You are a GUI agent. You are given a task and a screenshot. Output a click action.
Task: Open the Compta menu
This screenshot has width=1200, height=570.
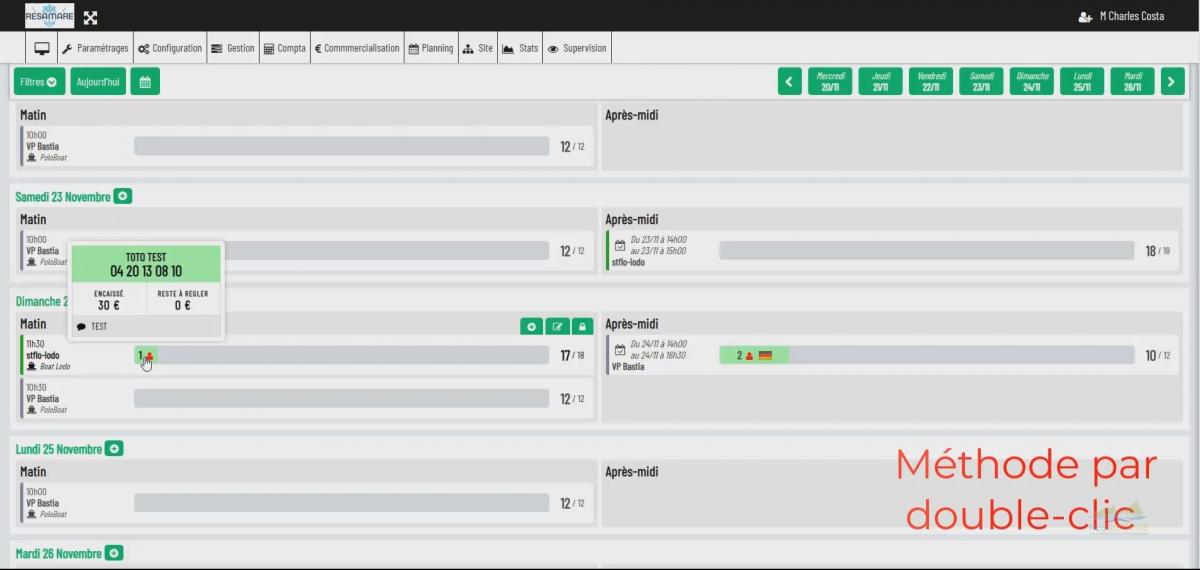285,48
